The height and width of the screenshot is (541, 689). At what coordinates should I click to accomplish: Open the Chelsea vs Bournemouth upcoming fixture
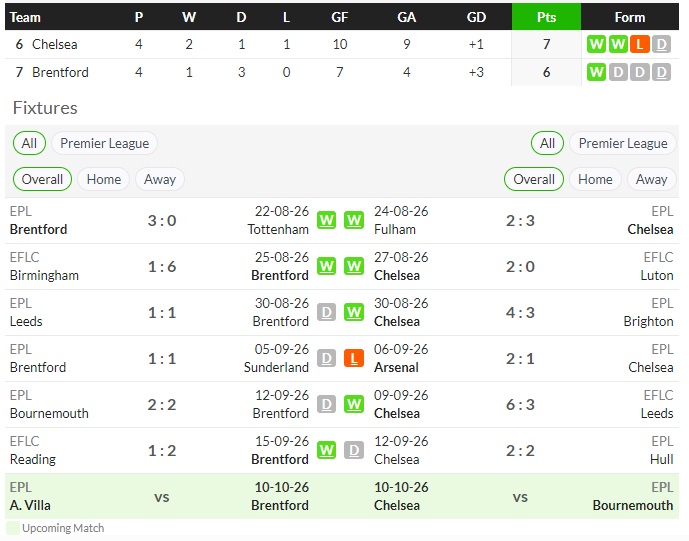(524, 497)
